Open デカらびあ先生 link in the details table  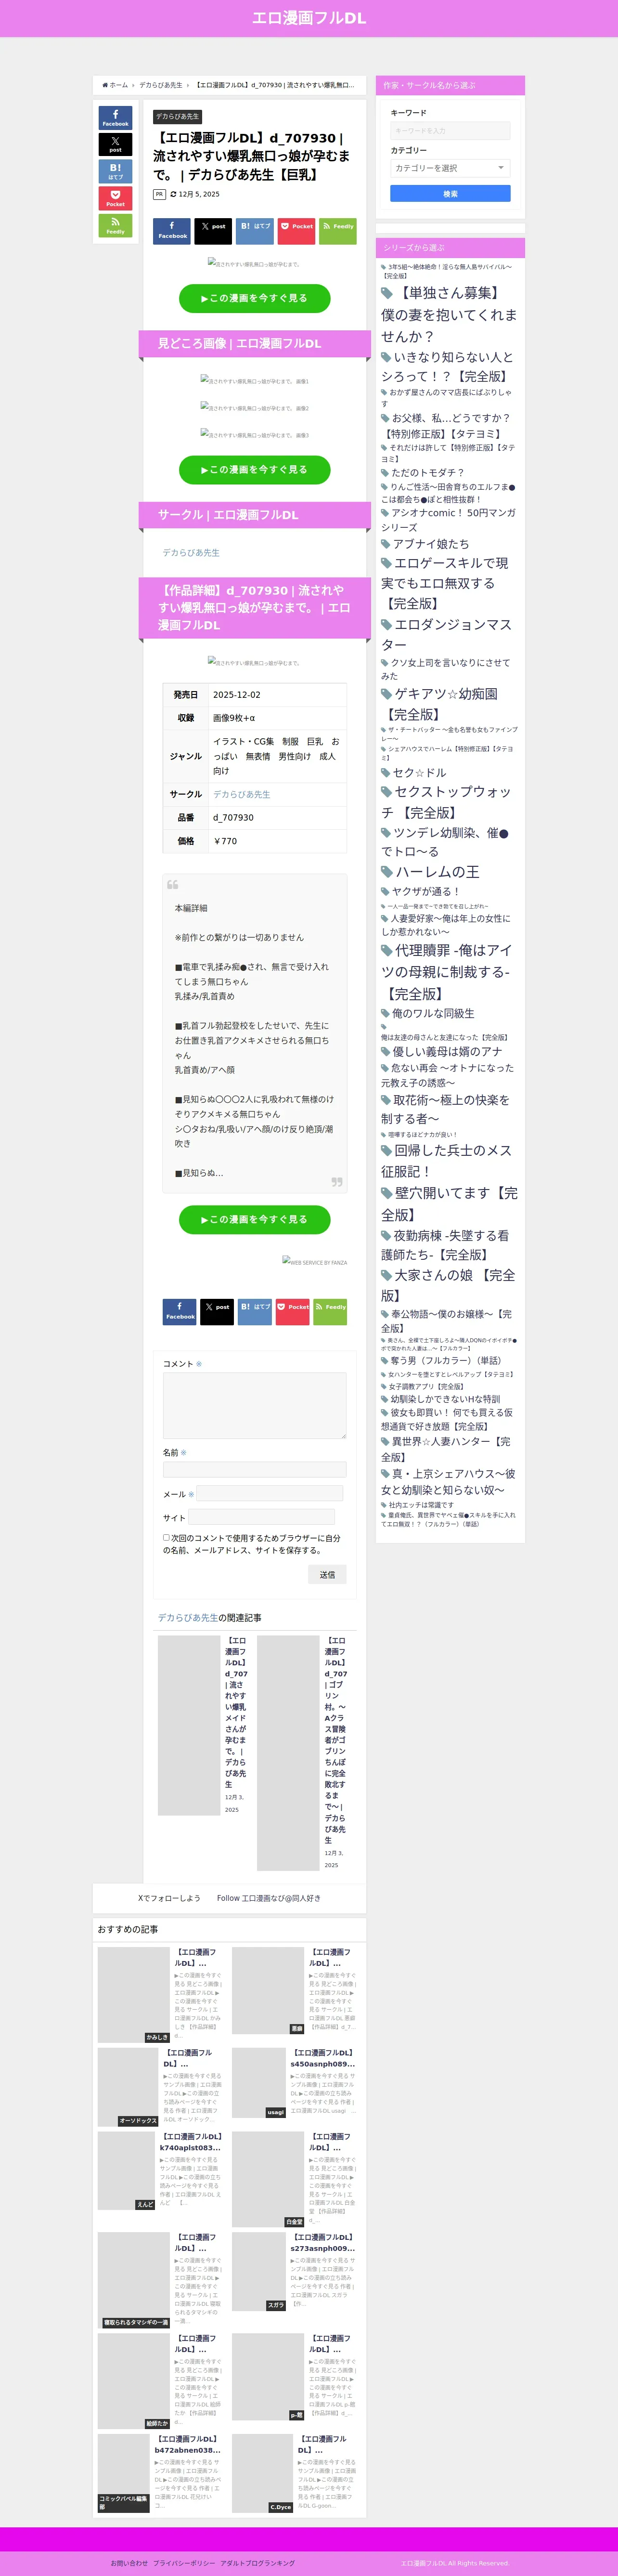coord(241,794)
